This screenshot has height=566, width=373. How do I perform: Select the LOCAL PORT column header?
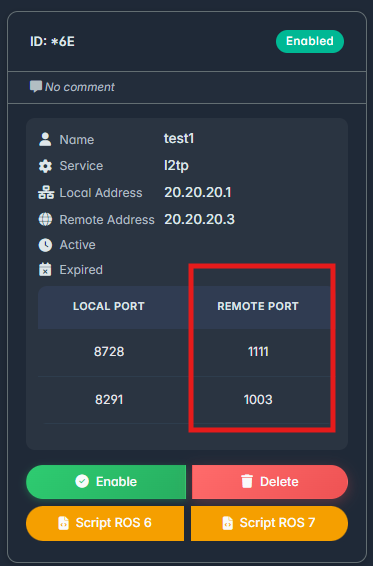tap(109, 306)
